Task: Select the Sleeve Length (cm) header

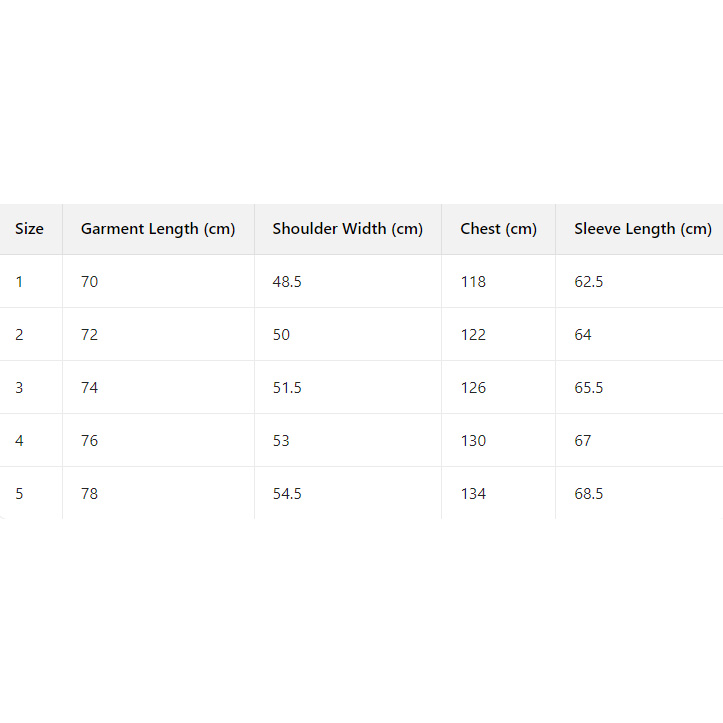Action: (x=642, y=229)
